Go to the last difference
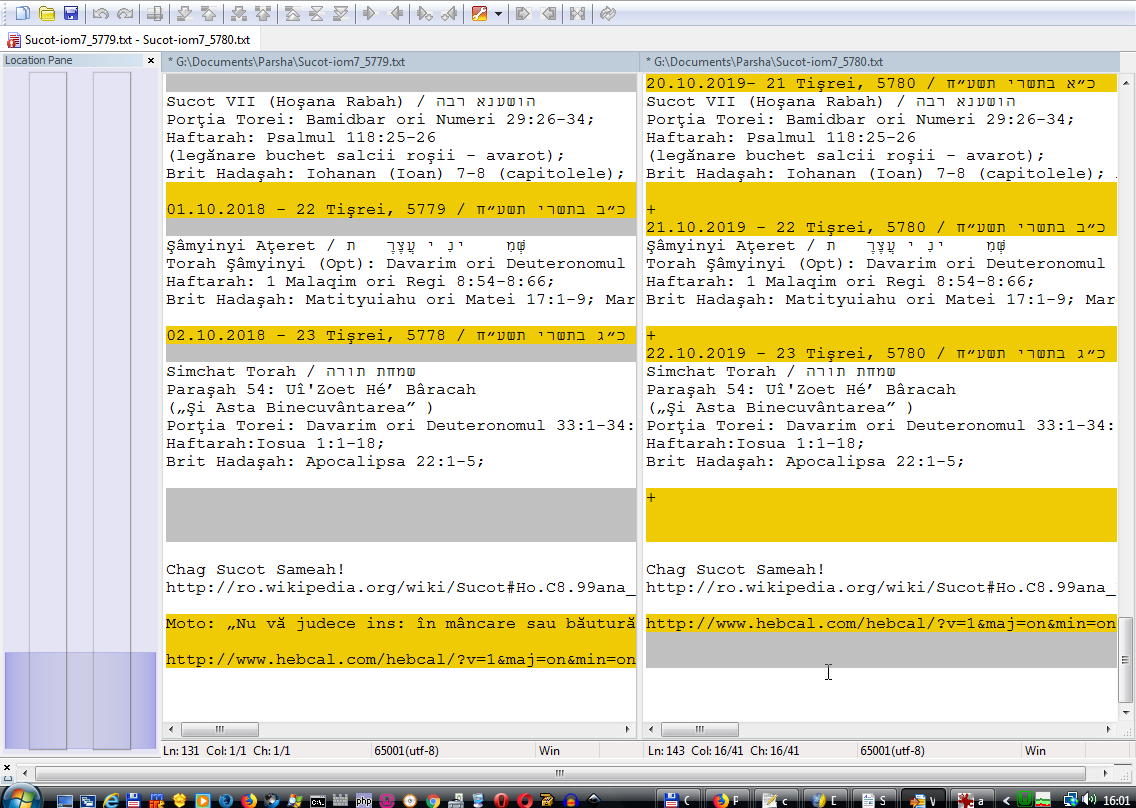 tap(341, 14)
